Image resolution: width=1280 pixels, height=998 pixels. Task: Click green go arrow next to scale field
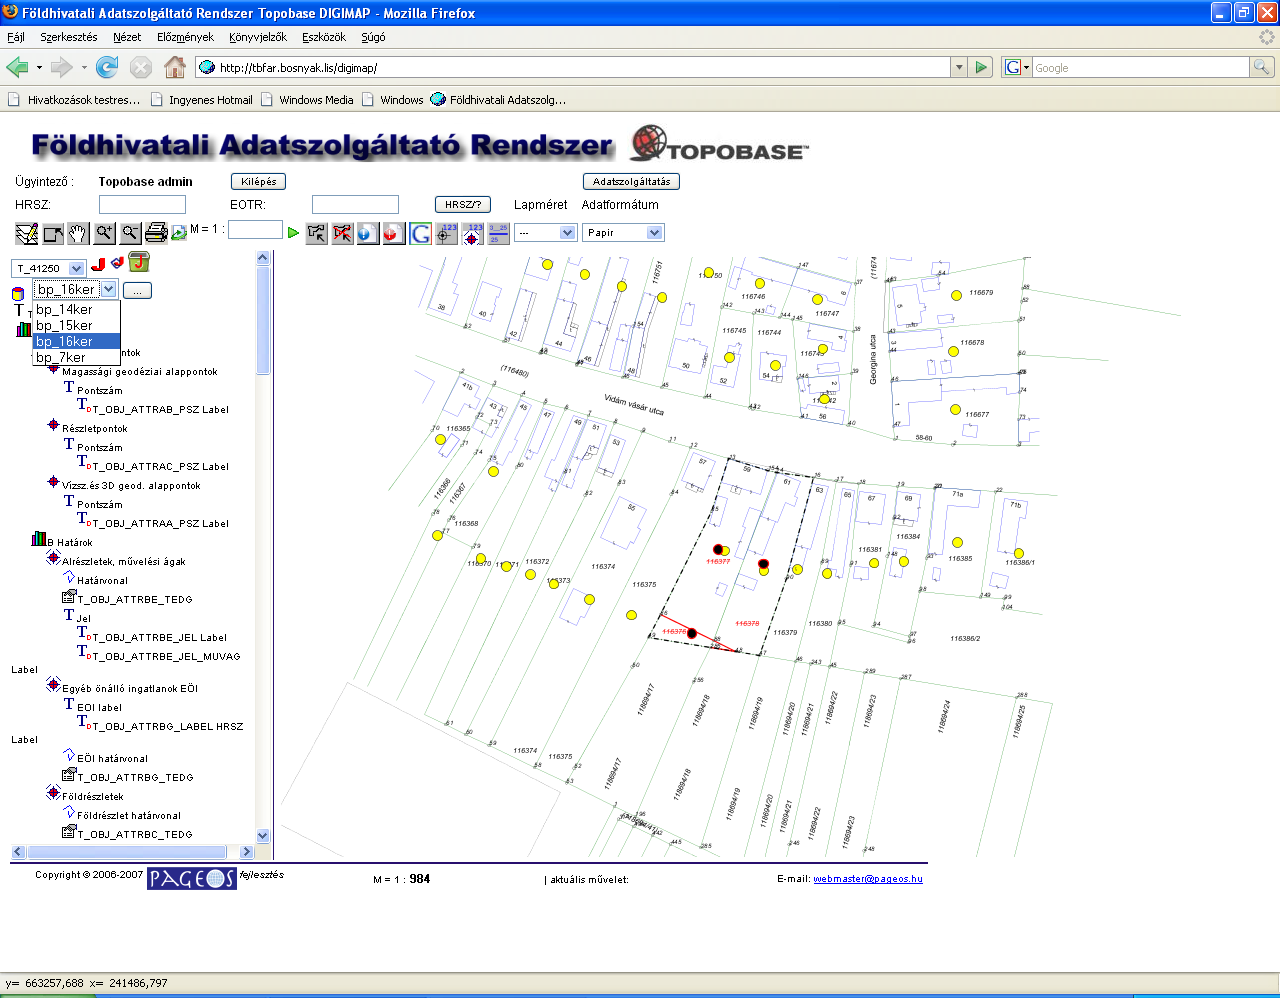click(293, 233)
